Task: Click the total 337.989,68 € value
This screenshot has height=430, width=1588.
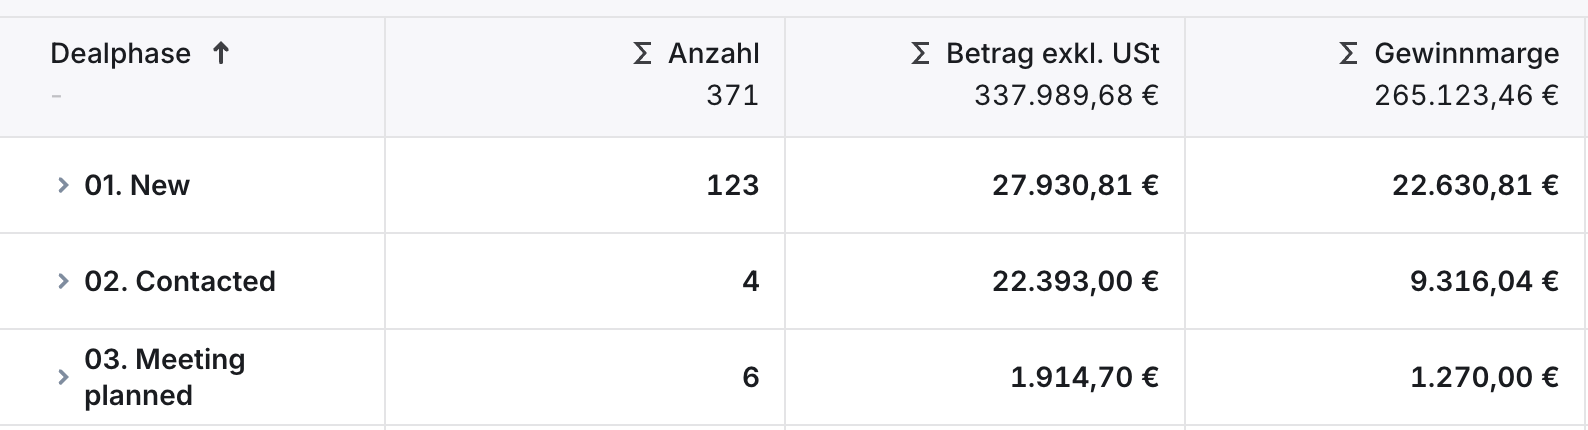Action: click(x=1067, y=95)
